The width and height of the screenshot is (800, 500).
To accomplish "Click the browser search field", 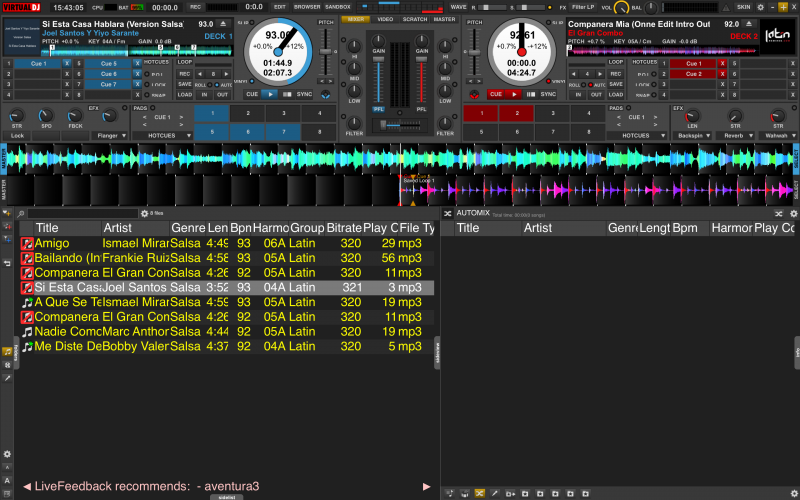I will [83, 214].
